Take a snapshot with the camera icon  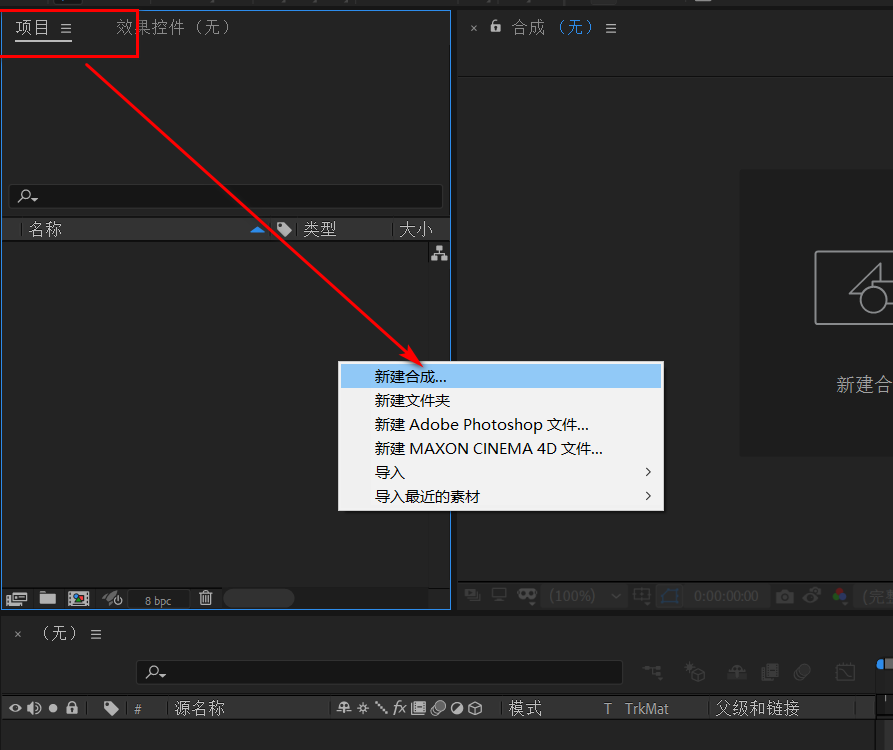click(784, 597)
